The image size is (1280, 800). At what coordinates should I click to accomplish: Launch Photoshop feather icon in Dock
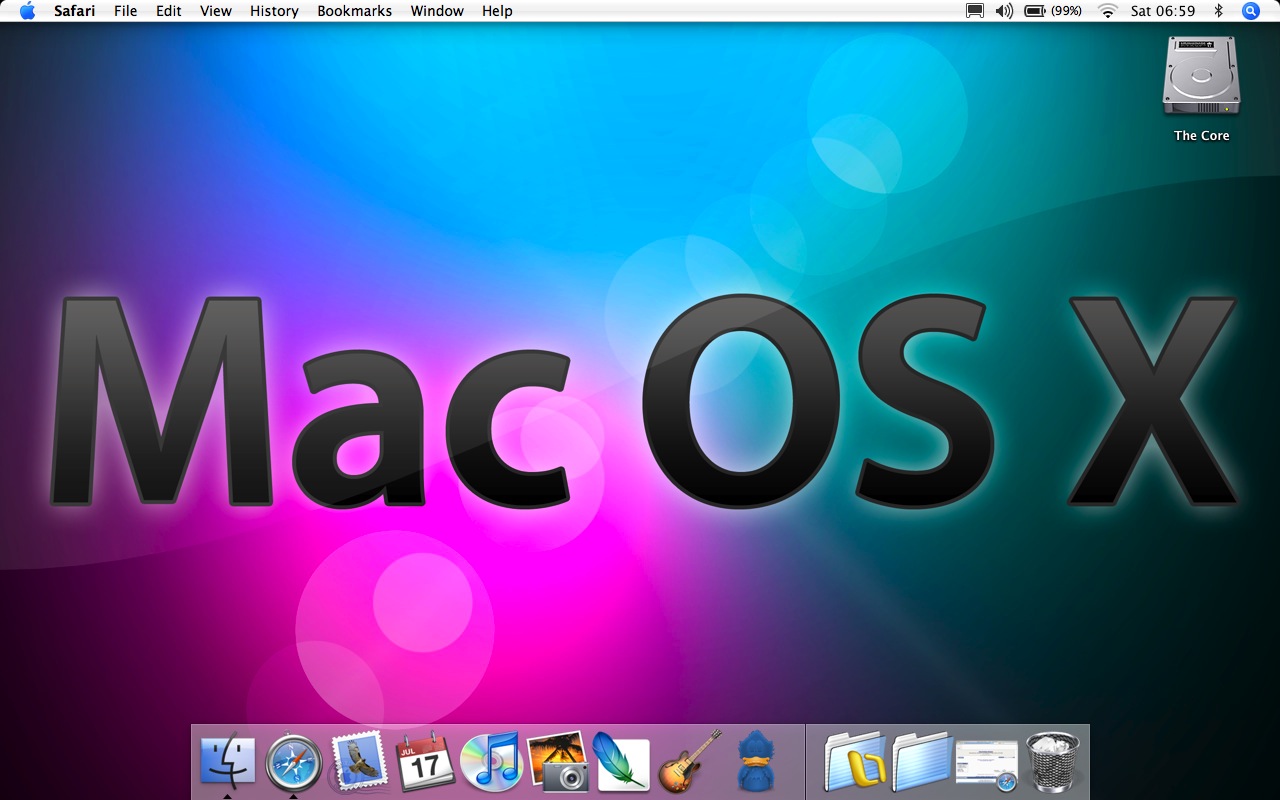click(x=621, y=762)
